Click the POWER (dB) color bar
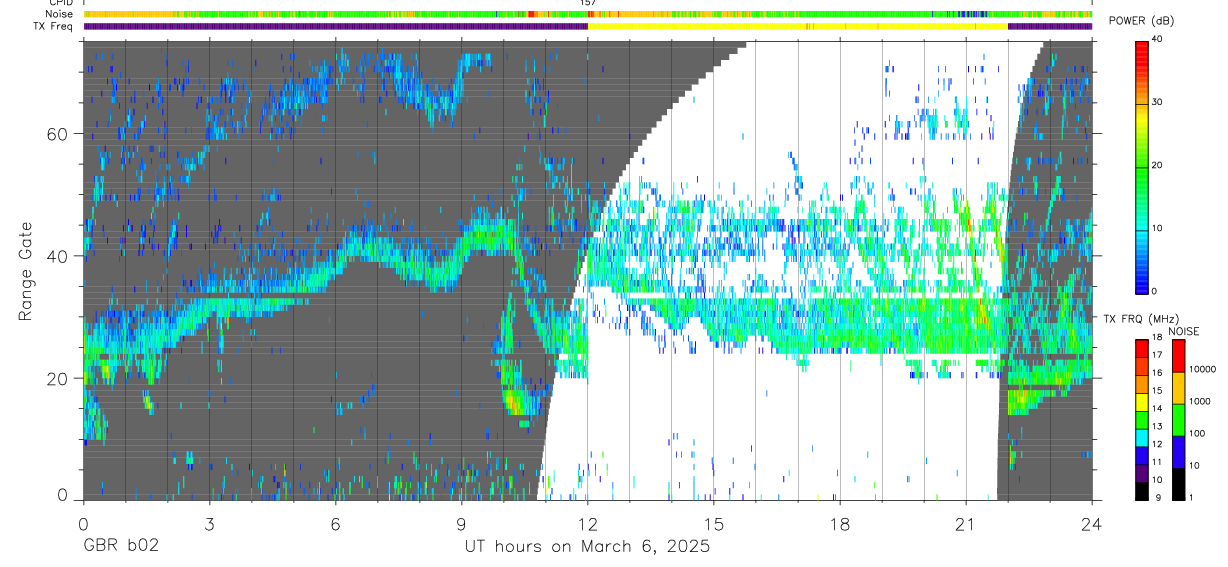This screenshot has width=1228, height=567. click(x=1141, y=166)
